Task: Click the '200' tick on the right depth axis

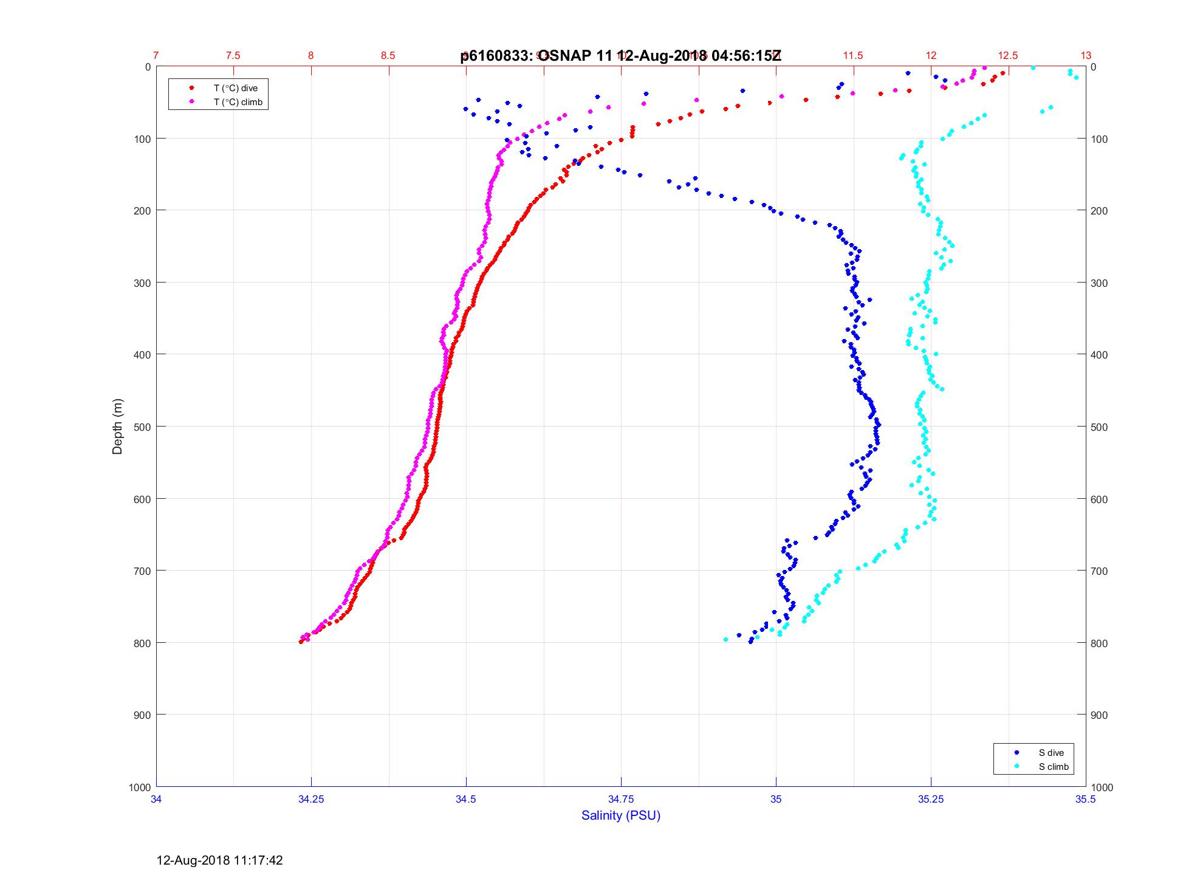Action: click(1101, 210)
